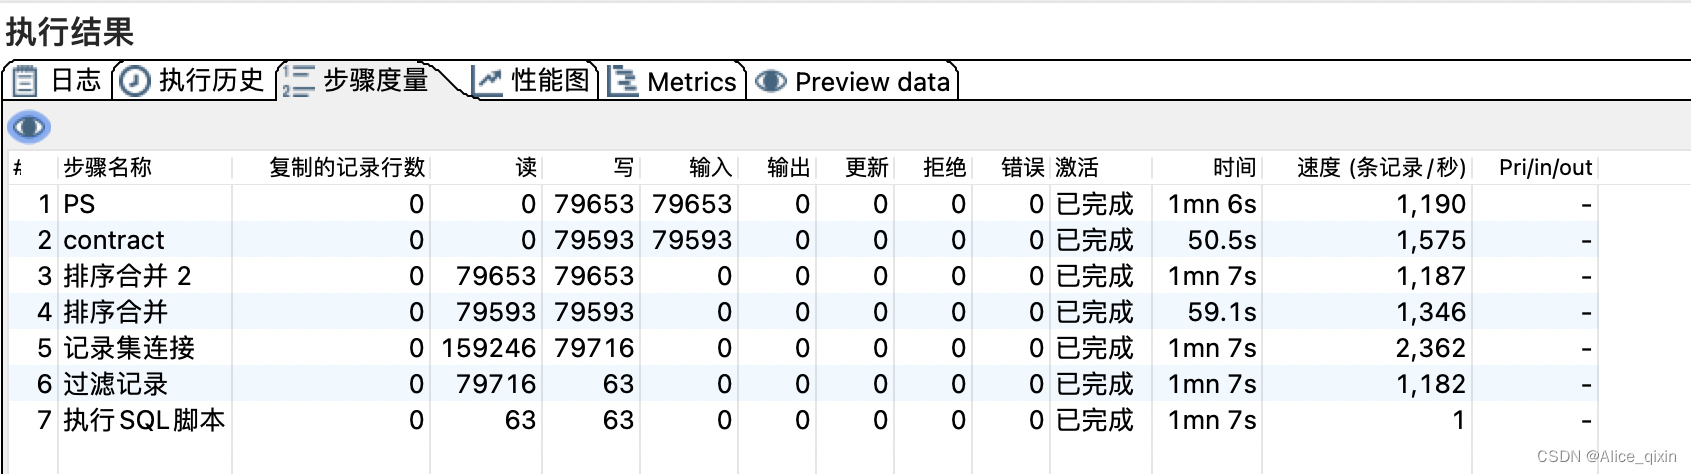Open the Preview data tab
The height and width of the screenshot is (474, 1691).
click(x=853, y=81)
